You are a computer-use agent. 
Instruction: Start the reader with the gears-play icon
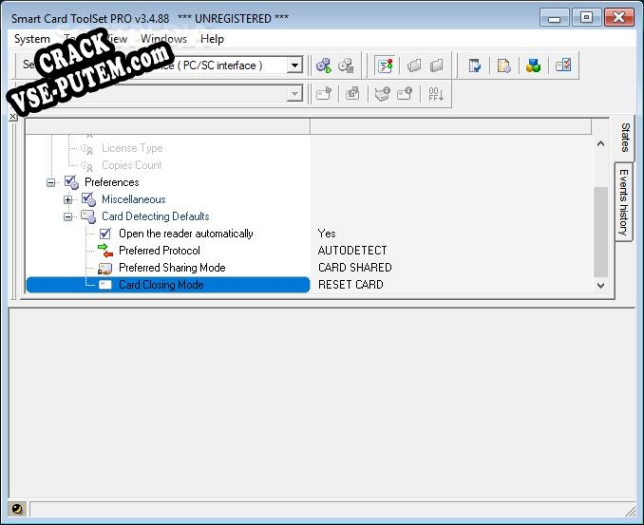tap(324, 65)
